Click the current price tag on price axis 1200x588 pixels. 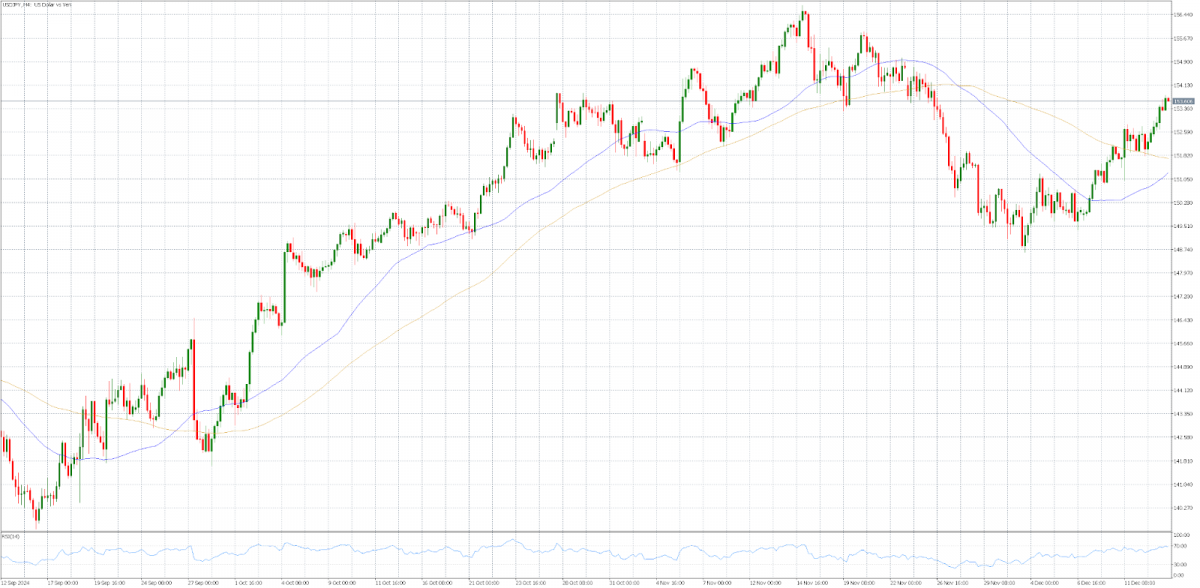pyautogui.click(x=1183, y=101)
